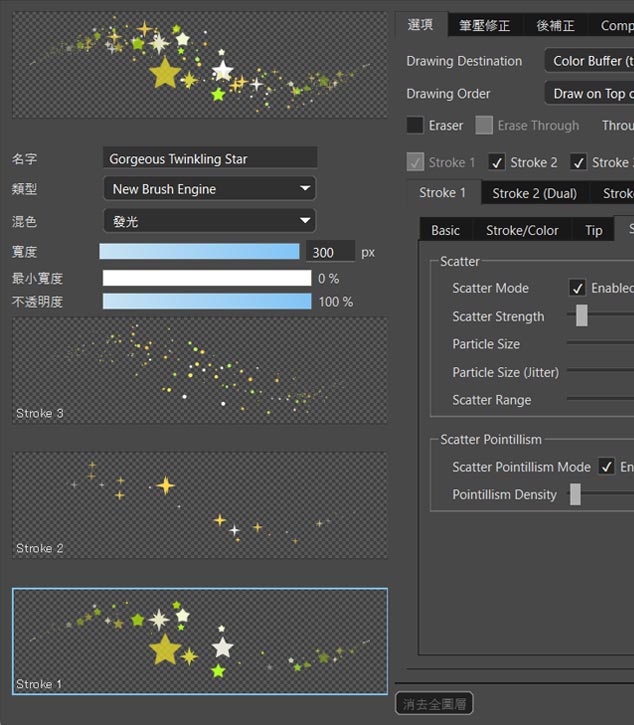634x725 pixels.
Task: Click the Scatter Strength slider handle
Action: pos(581,316)
